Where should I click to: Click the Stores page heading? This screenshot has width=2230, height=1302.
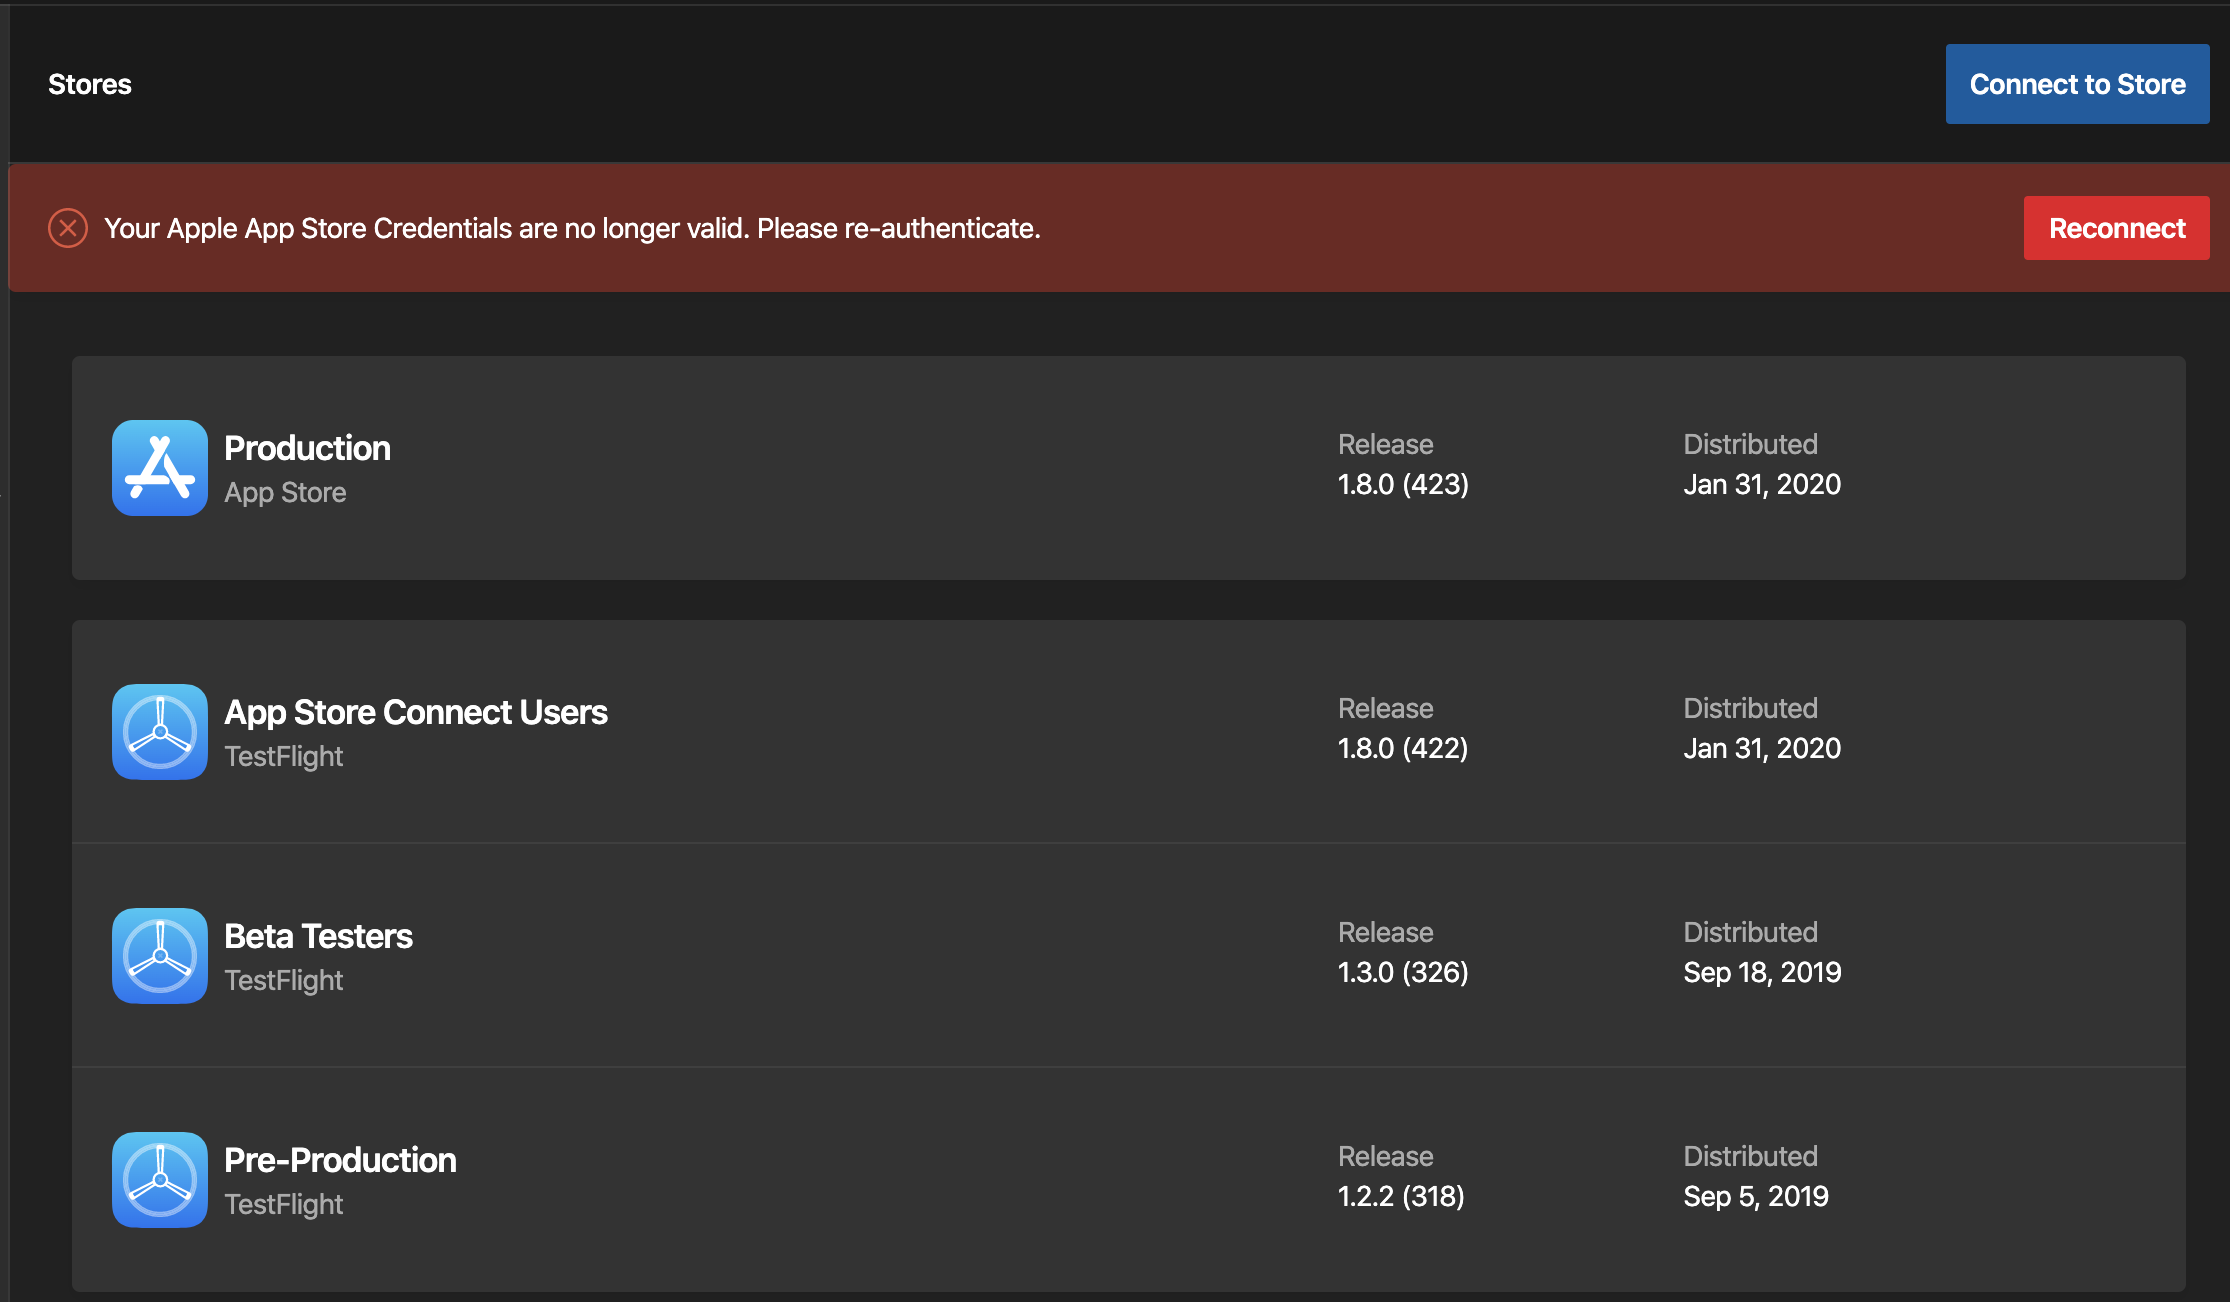point(90,84)
